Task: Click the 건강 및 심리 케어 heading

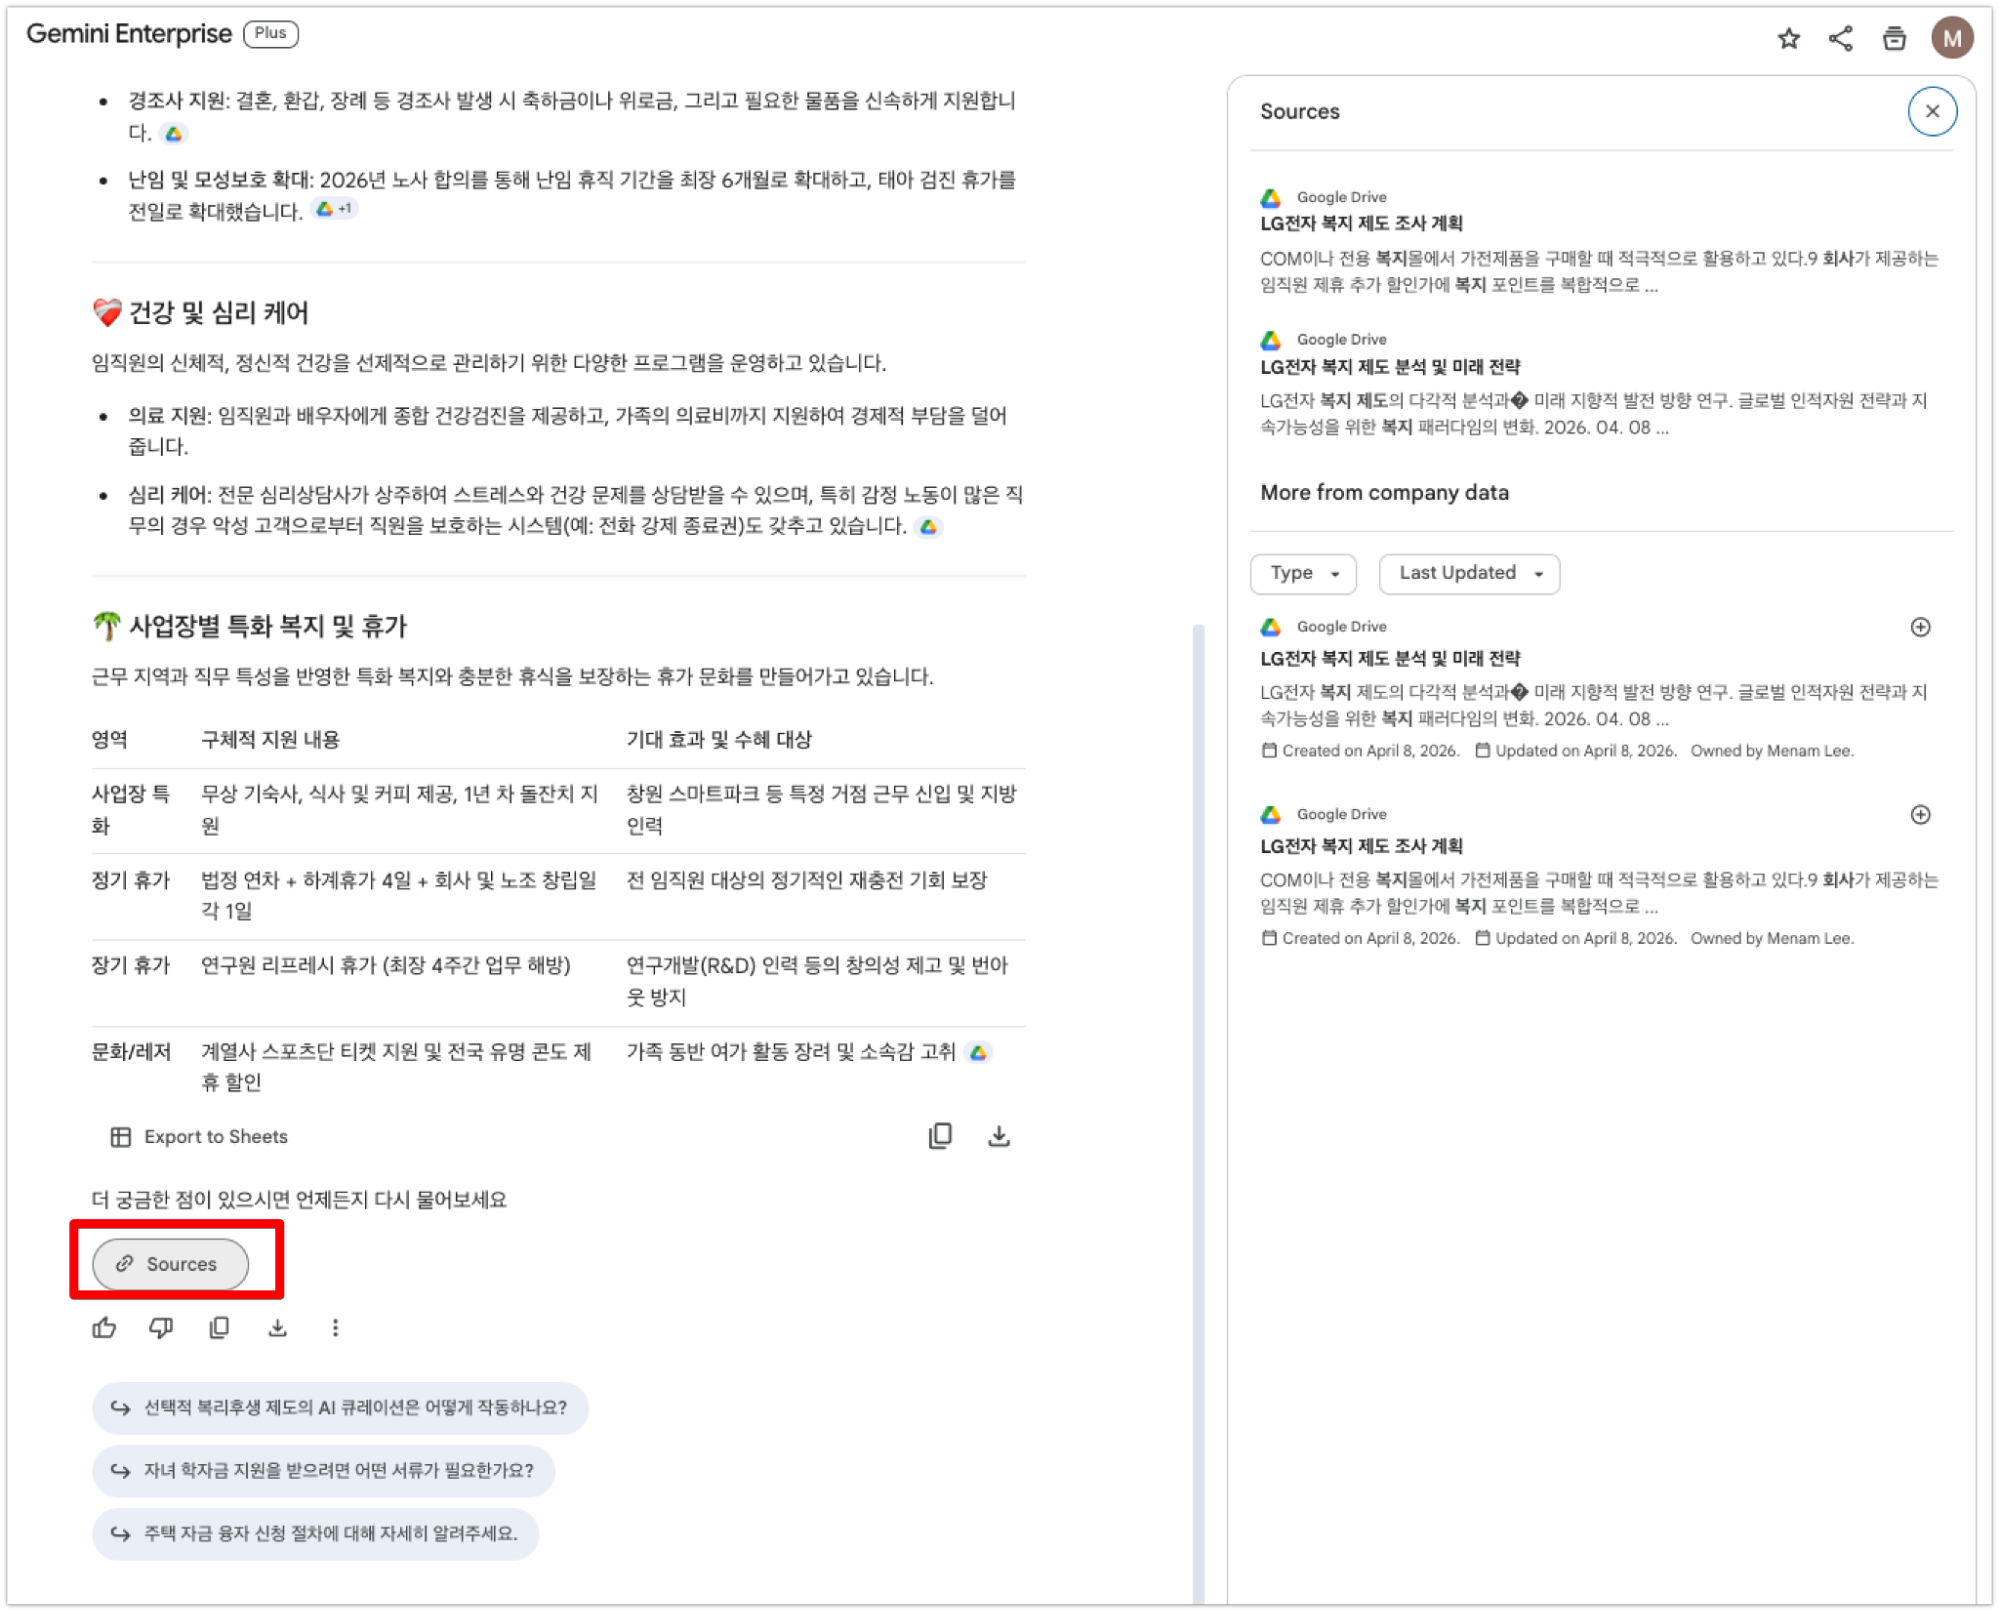Action: pyautogui.click(x=200, y=313)
